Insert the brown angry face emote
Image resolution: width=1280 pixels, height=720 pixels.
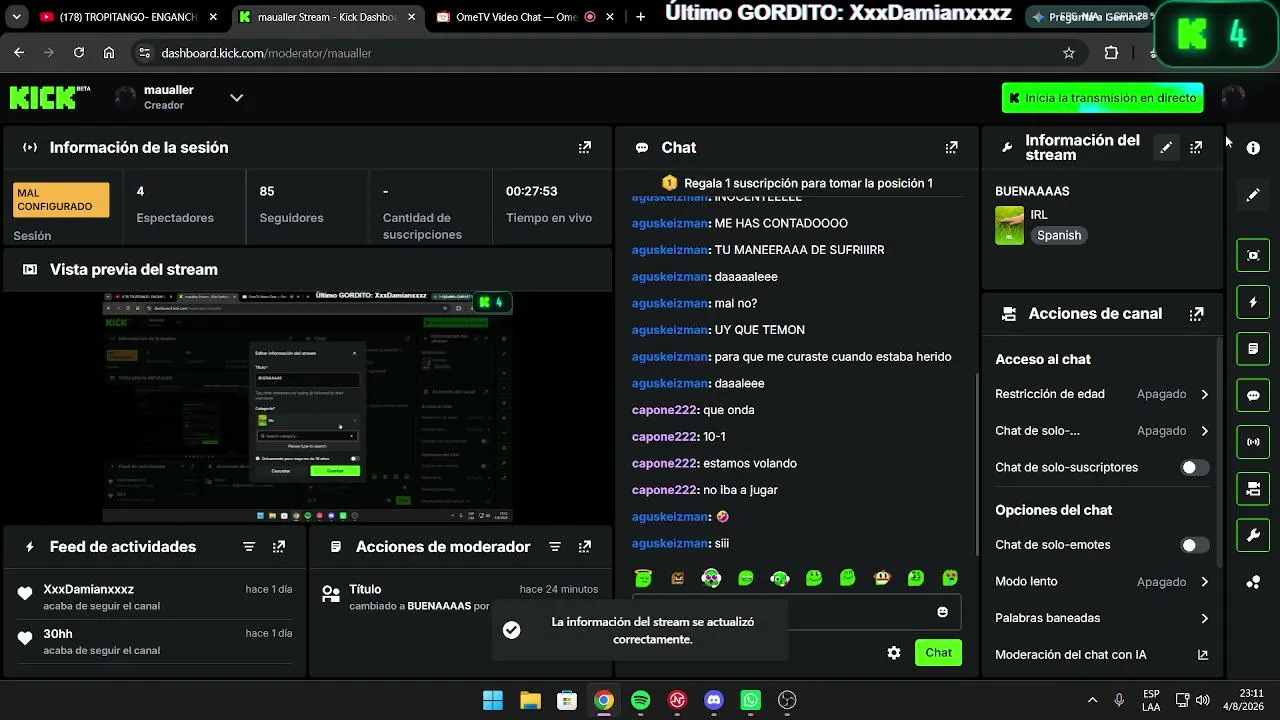point(677,578)
